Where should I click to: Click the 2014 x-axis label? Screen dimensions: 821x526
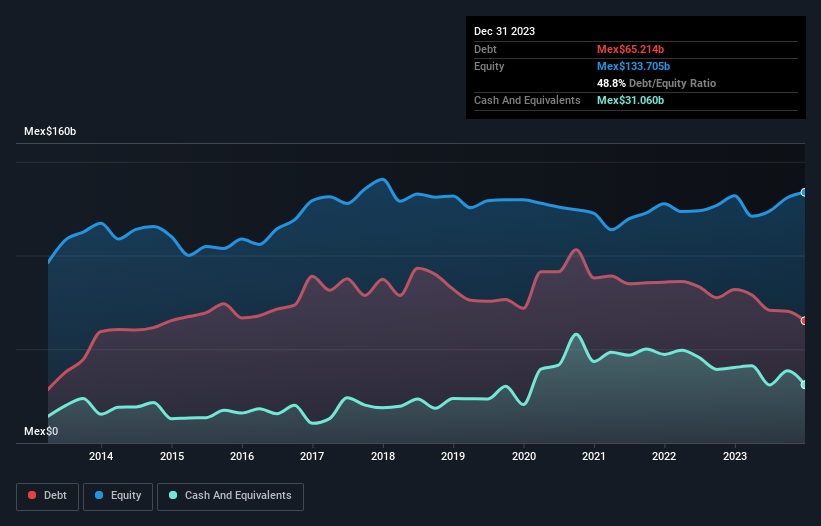pyautogui.click(x=101, y=456)
